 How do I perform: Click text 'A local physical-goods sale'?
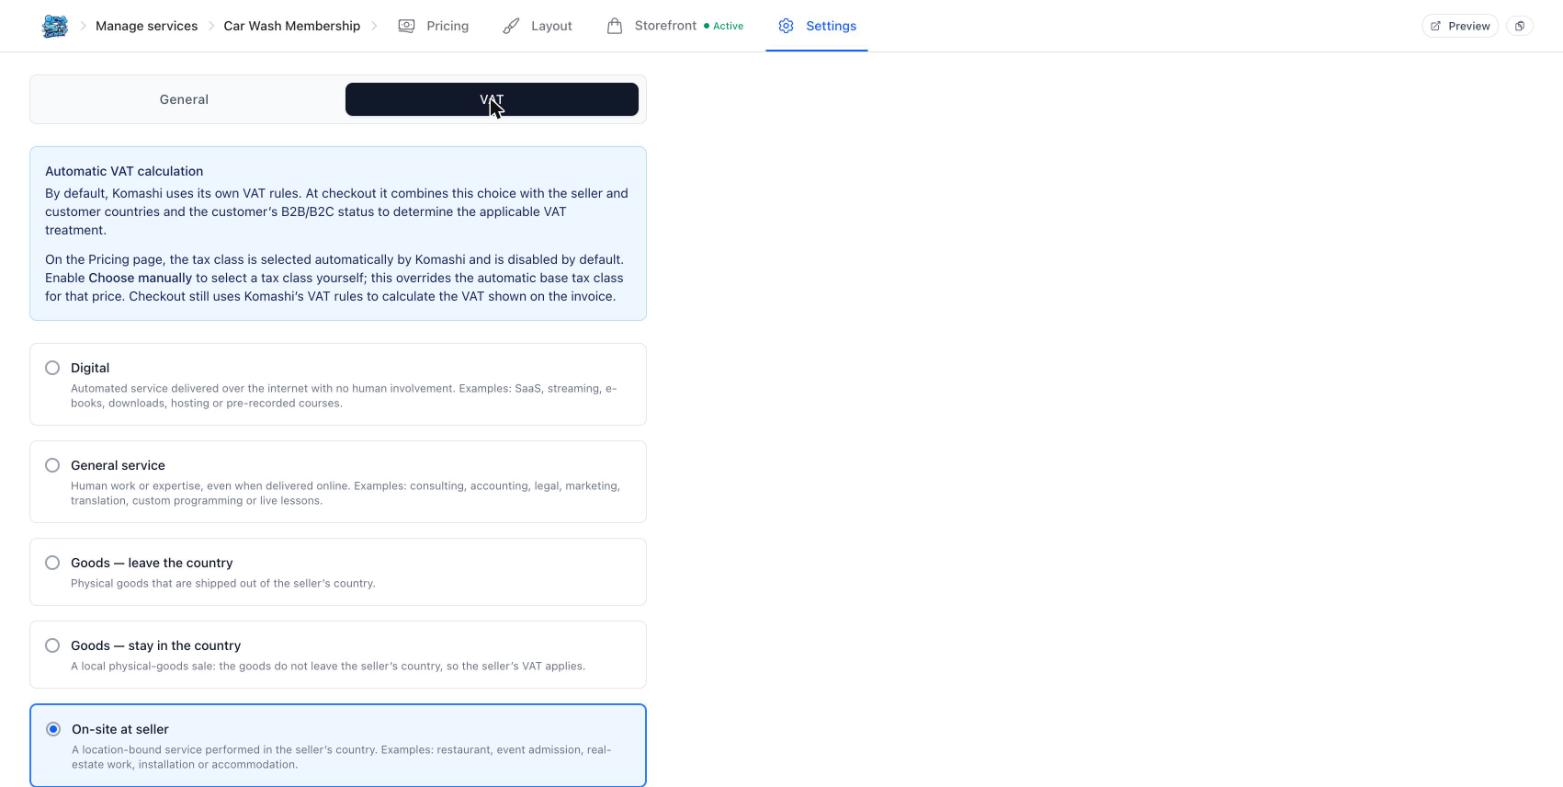pos(328,666)
